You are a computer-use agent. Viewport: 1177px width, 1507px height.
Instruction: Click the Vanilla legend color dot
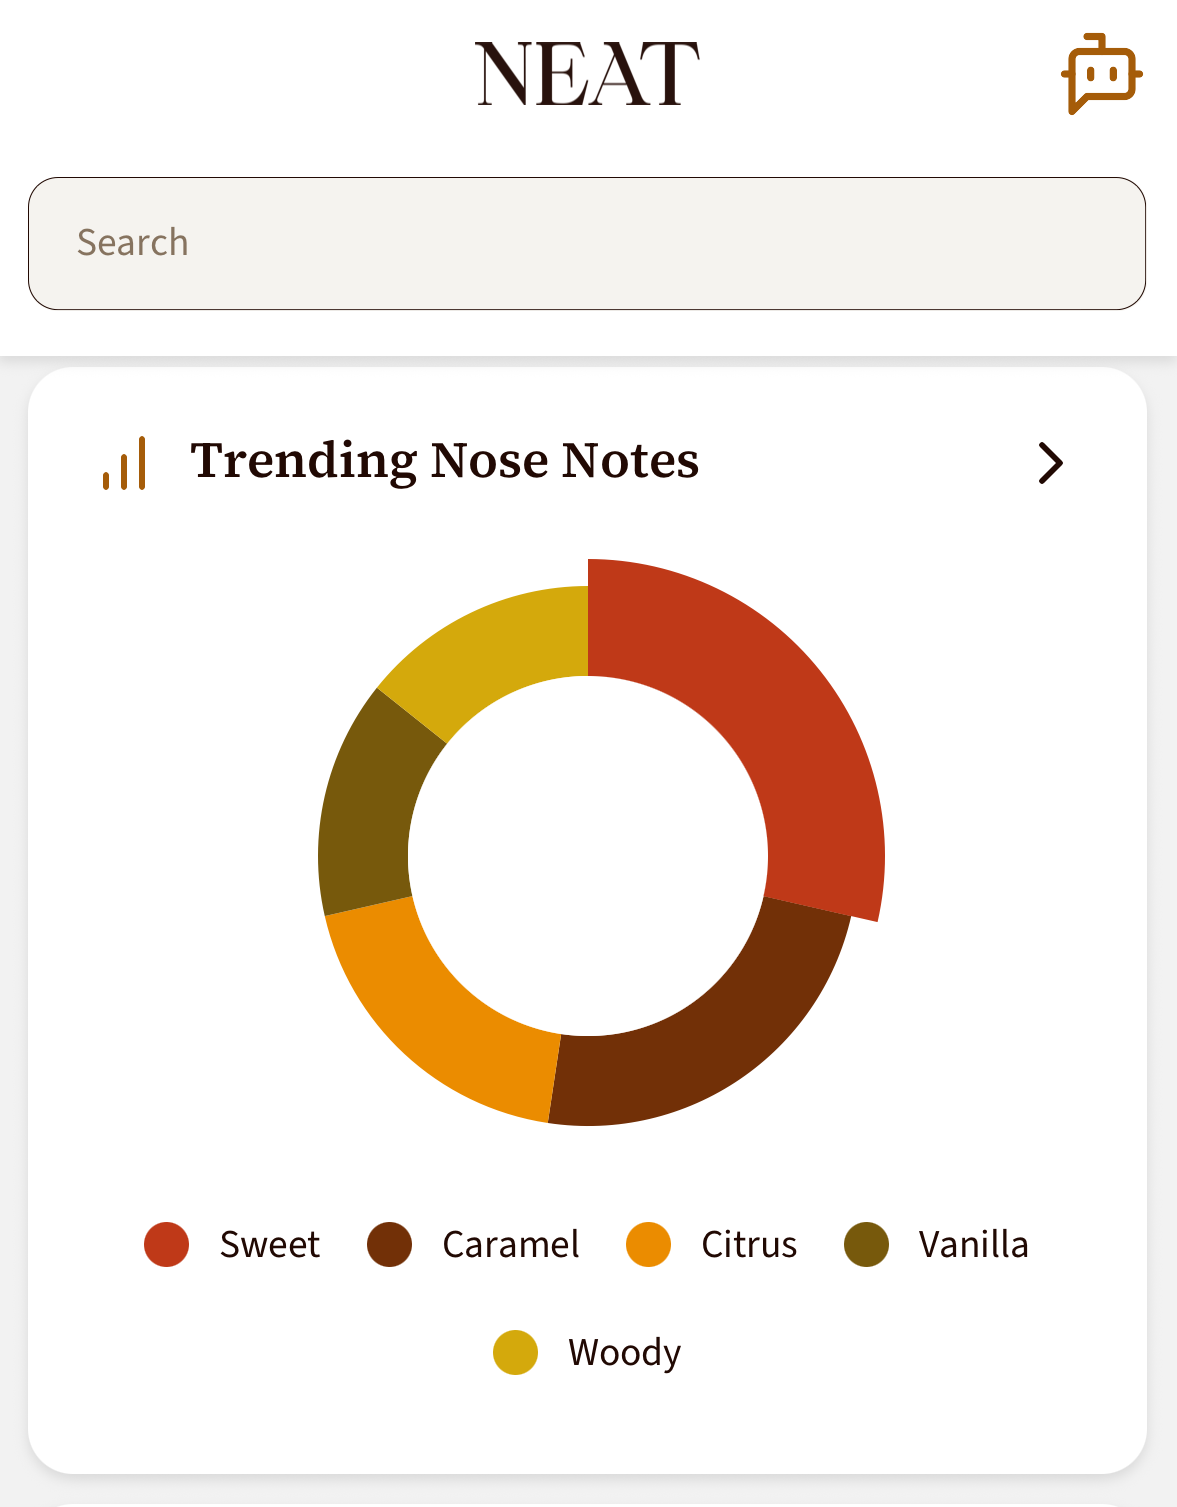point(866,1244)
